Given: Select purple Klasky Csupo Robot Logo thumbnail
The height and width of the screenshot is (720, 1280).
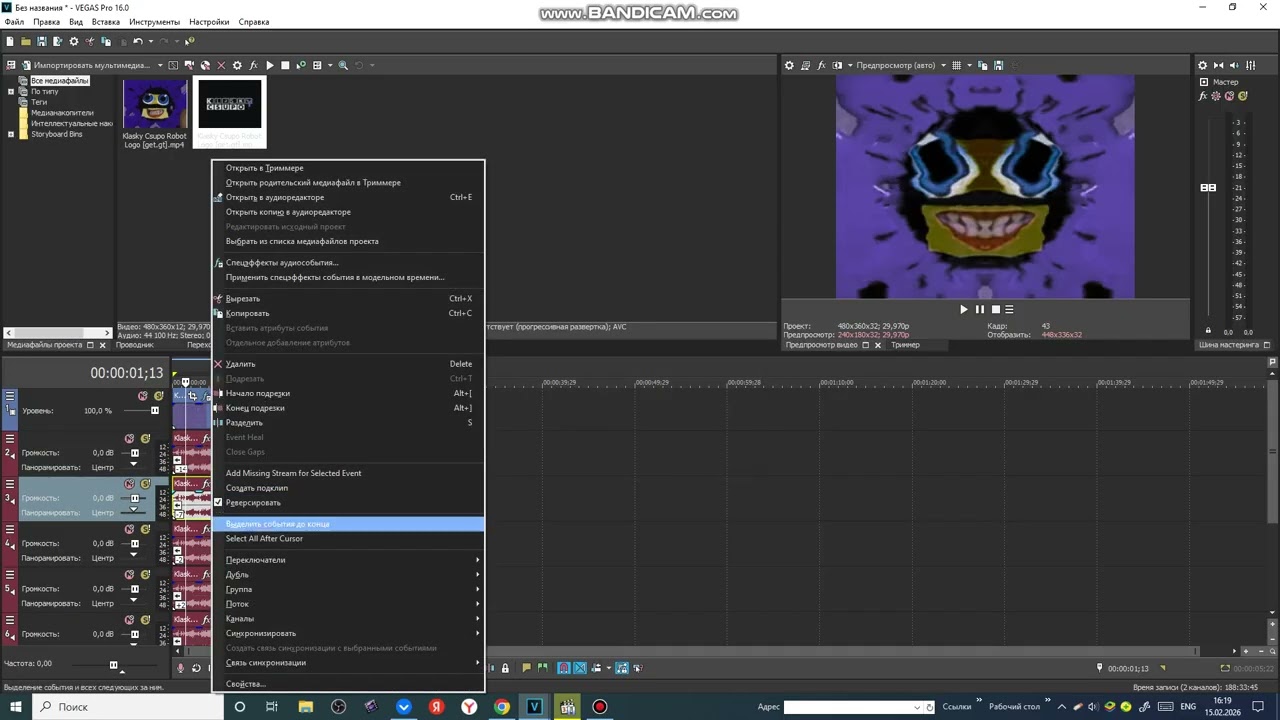Looking at the screenshot, I should (155, 105).
